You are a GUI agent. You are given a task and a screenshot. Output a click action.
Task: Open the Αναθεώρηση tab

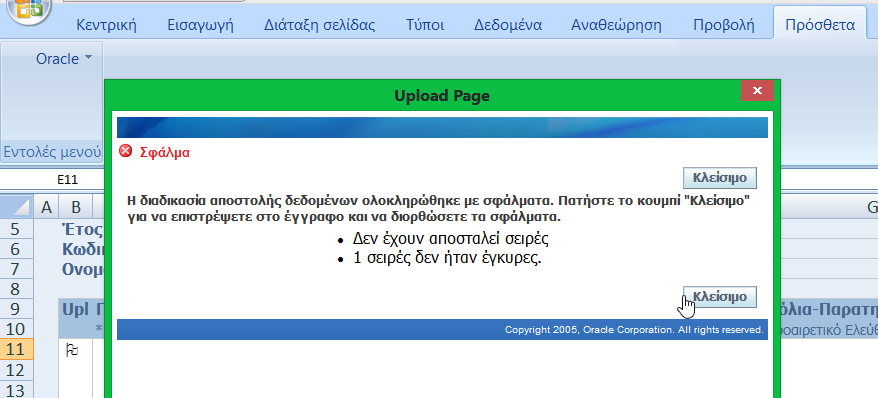(x=616, y=25)
